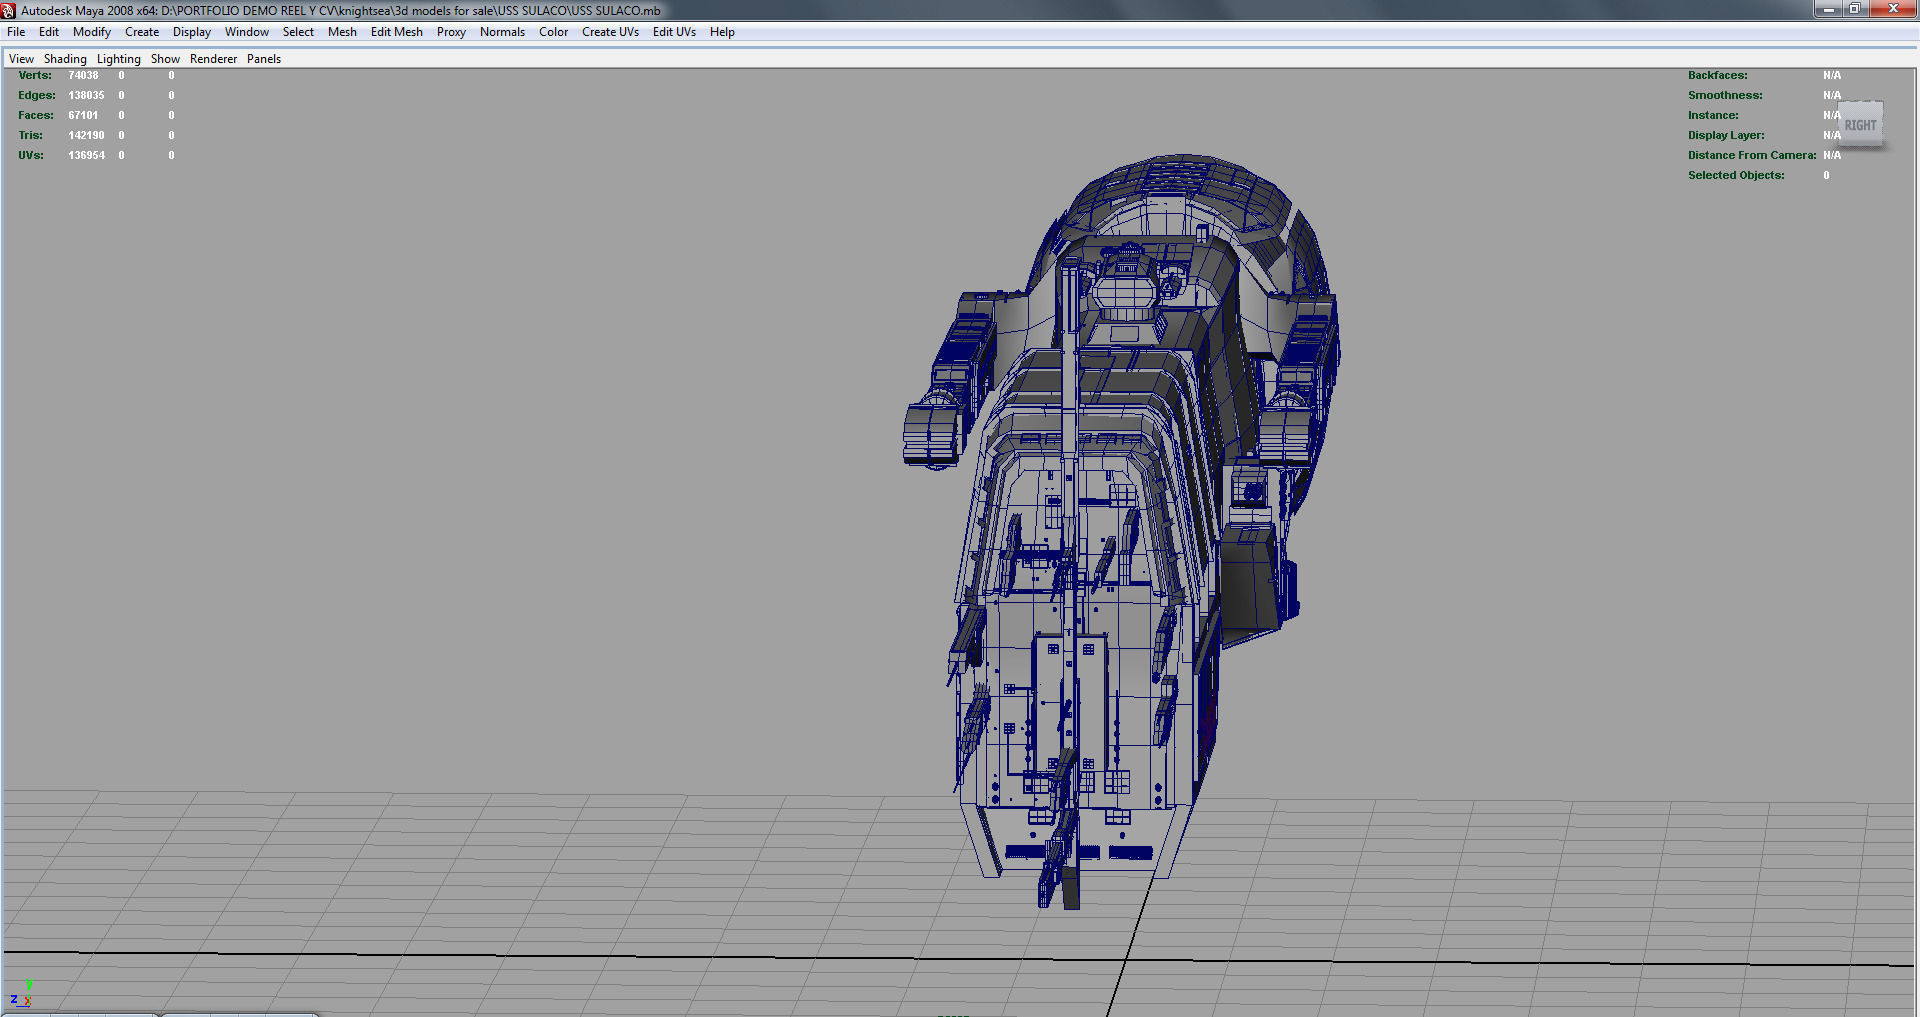Open the Modify menu
The height and width of the screenshot is (1017, 1920).
92,32
